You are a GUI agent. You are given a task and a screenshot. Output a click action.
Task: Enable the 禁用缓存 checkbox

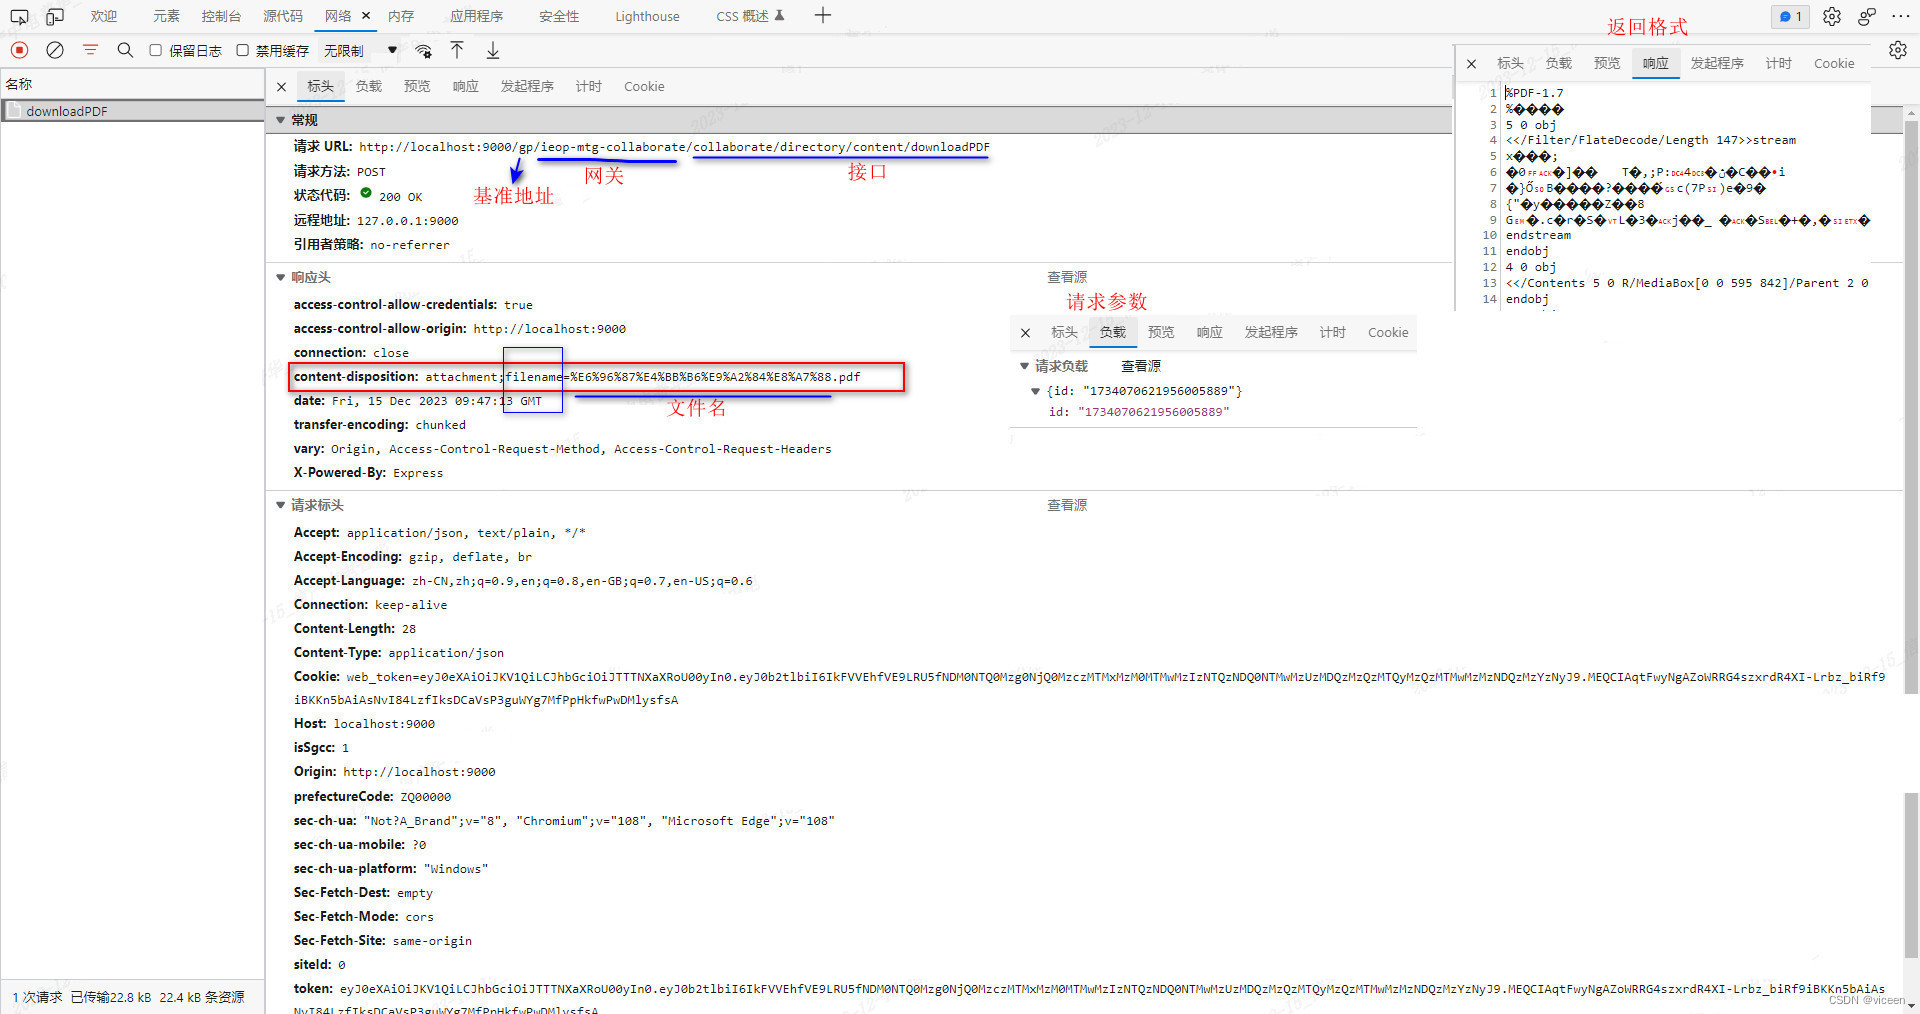[x=243, y=50]
